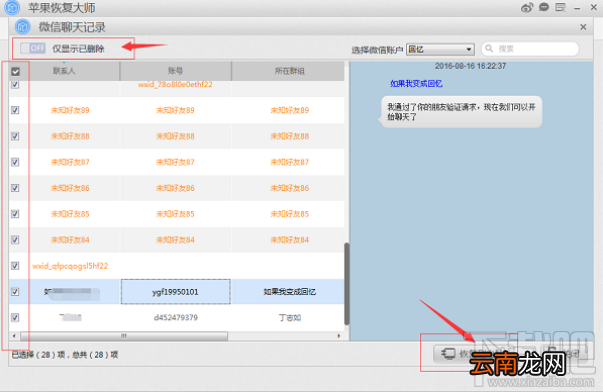Click the horizontal scrollbar right arrow
603x392 pixels.
click(x=339, y=336)
